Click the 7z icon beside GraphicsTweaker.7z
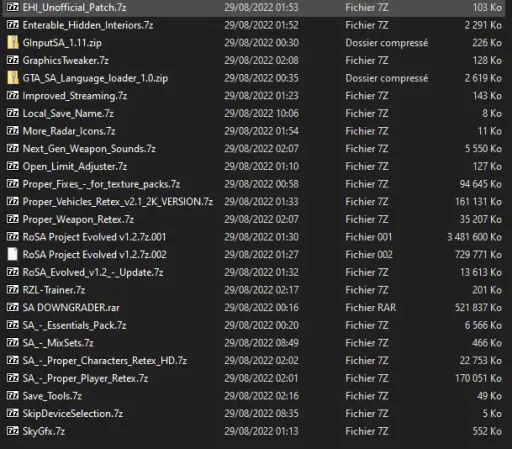 click(x=13, y=60)
